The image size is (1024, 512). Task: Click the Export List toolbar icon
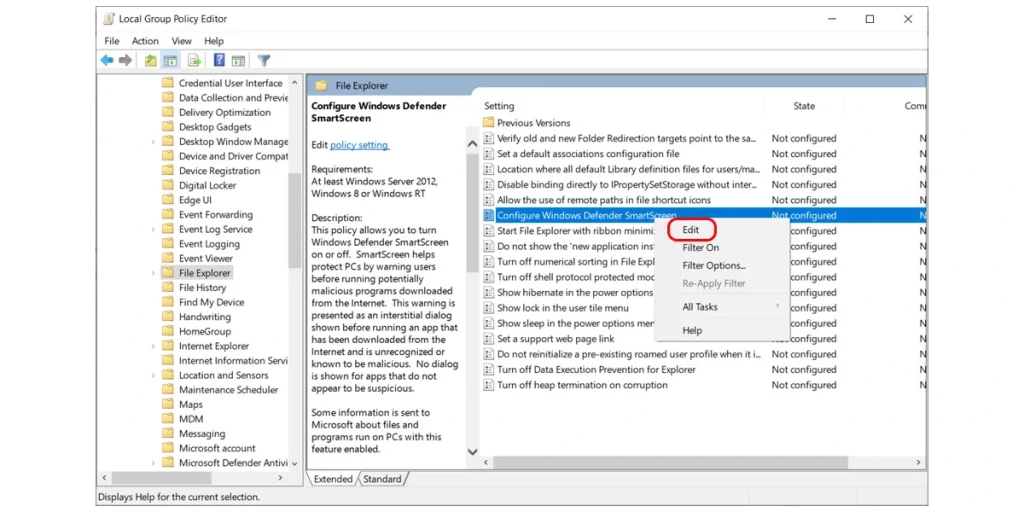point(194,61)
